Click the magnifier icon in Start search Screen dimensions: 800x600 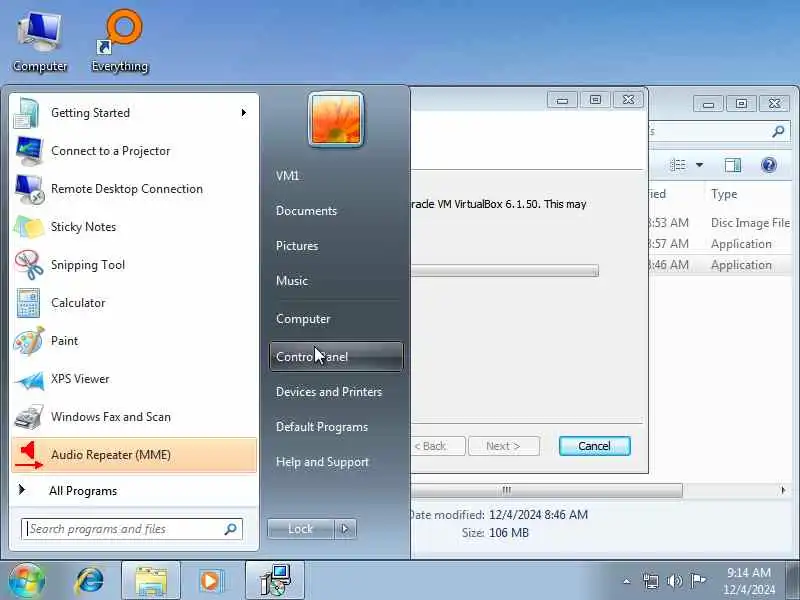click(x=231, y=529)
